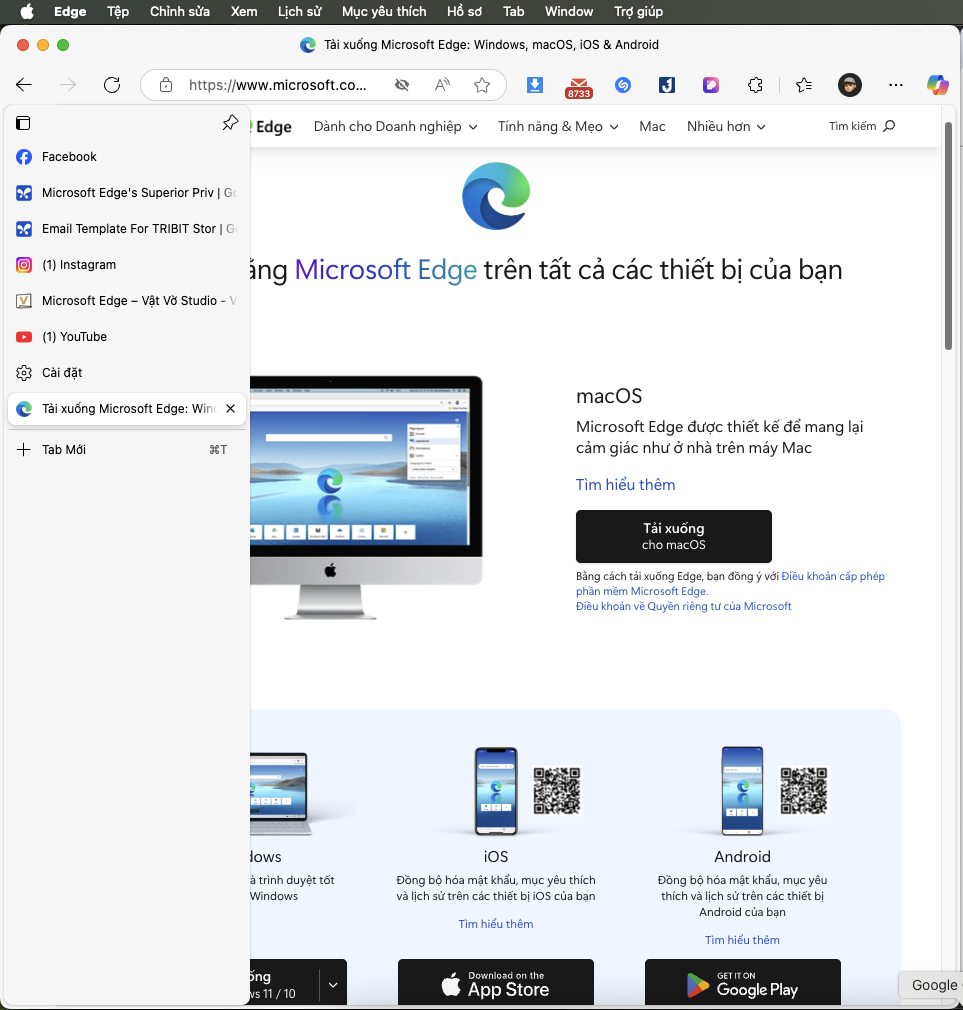Viewport: 963px width, 1010px height.
Task: Open the Favorites list
Action: click(804, 85)
